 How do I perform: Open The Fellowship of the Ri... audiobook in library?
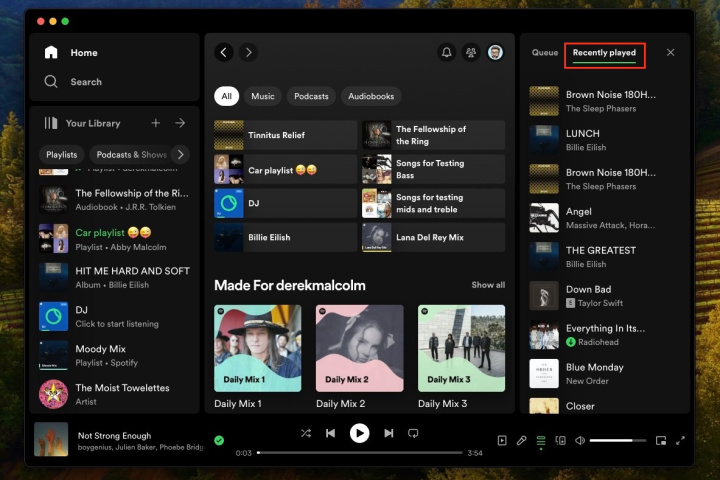[x=115, y=200]
